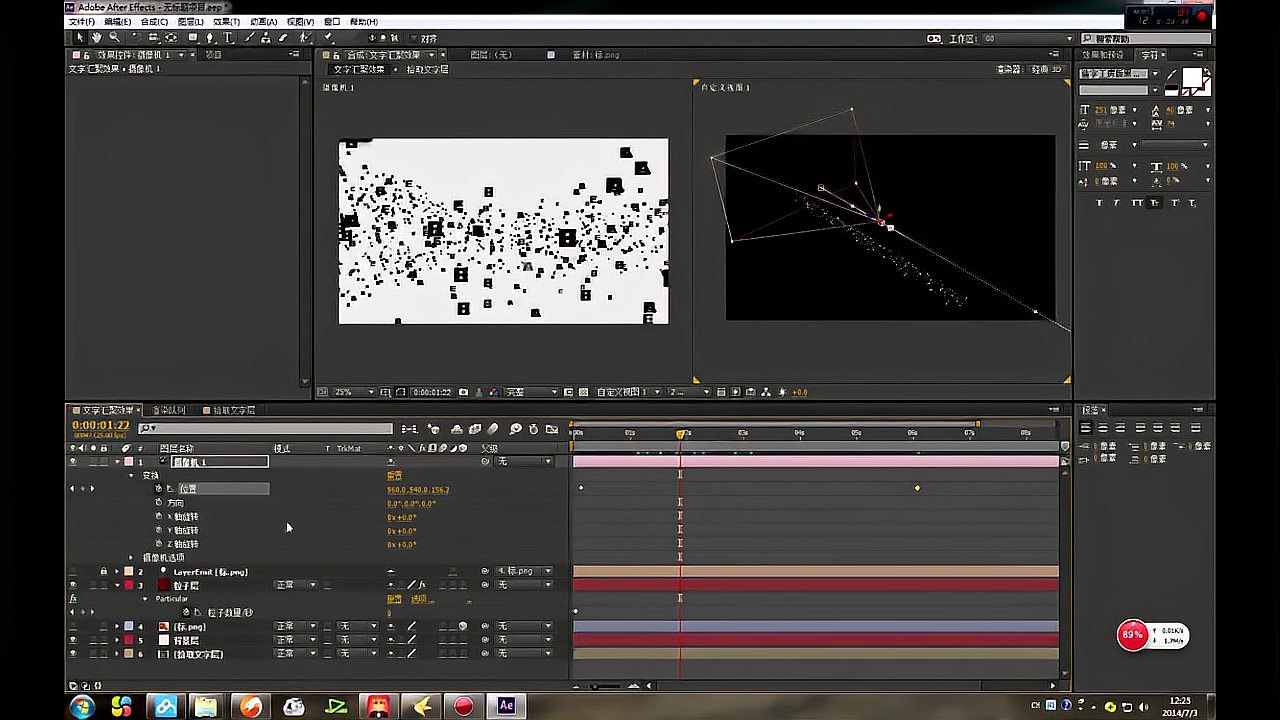Click the 位置 value 960.0,540.0,156.2
1280x720 pixels.
[x=418, y=490]
